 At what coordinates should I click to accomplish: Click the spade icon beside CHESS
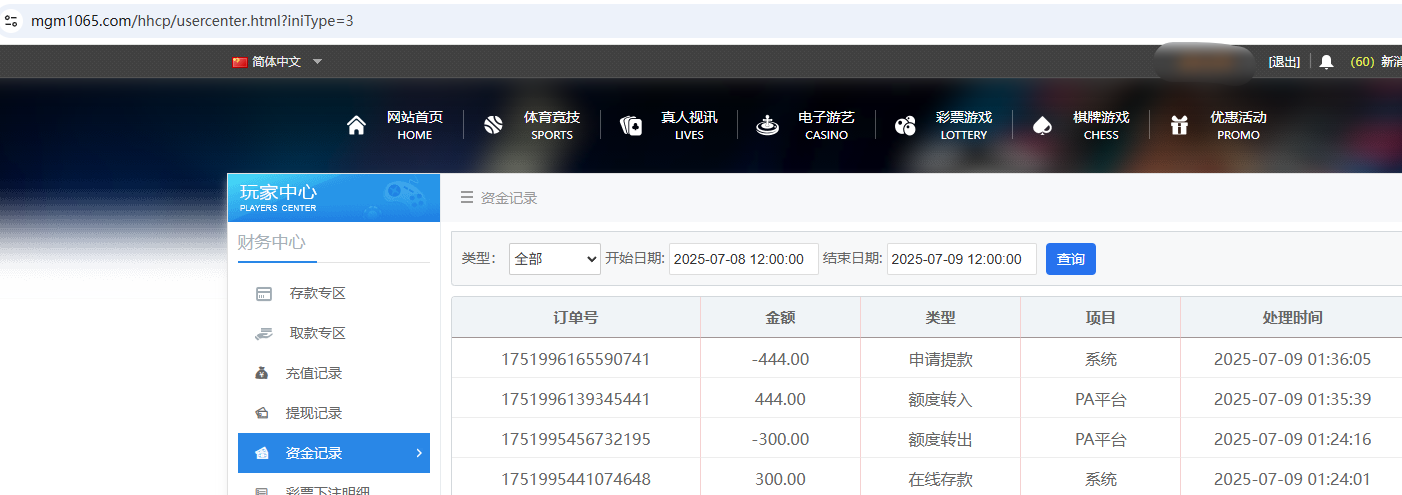tap(1042, 126)
